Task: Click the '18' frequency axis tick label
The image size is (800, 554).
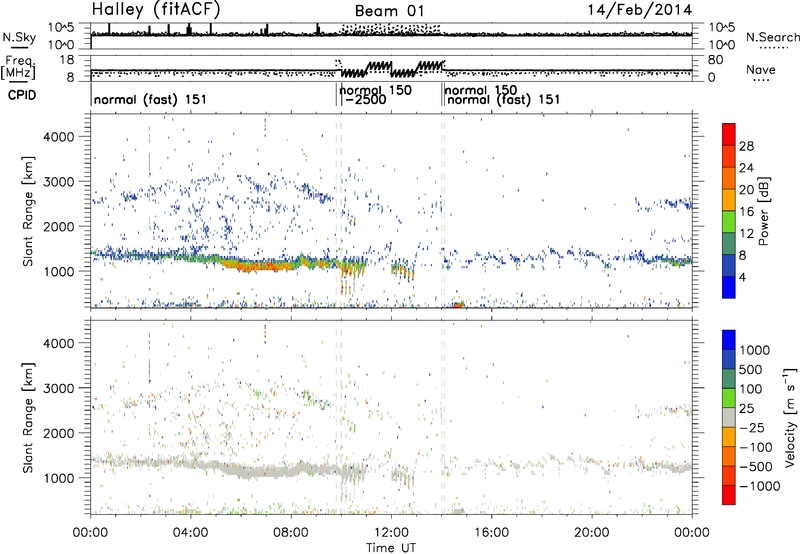Action: [x=67, y=60]
